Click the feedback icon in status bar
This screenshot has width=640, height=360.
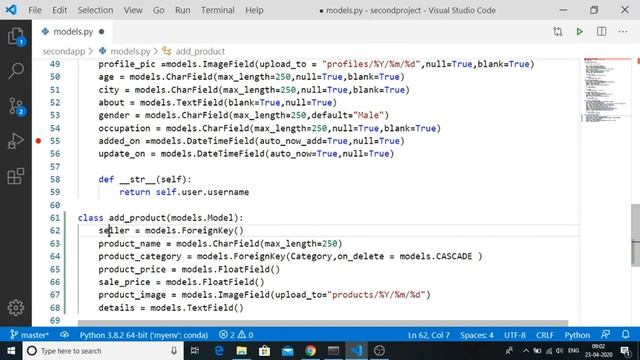tap(606, 335)
